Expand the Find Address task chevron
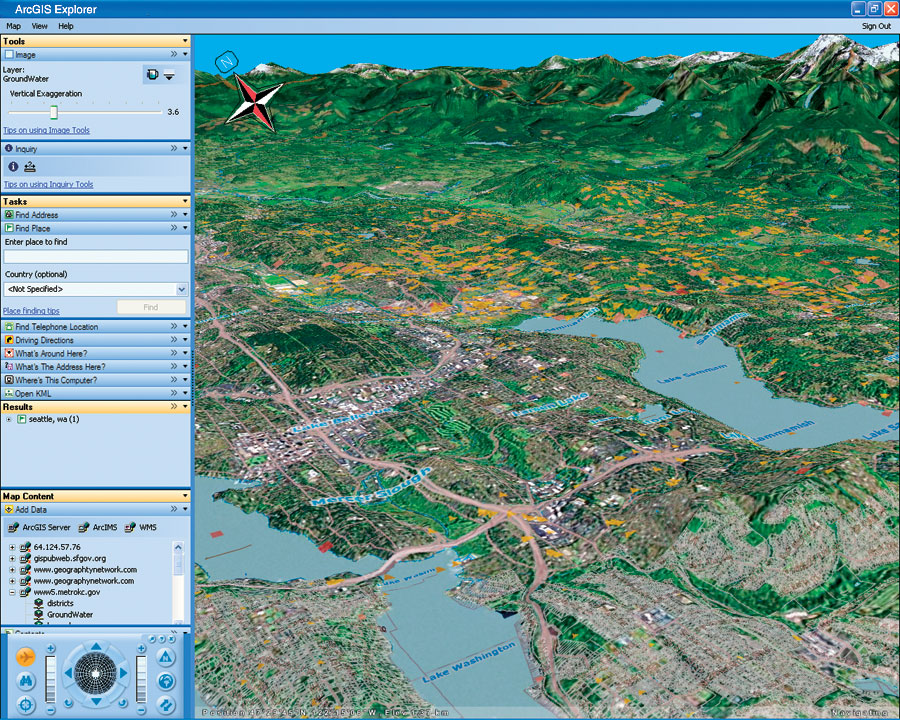 coord(174,214)
